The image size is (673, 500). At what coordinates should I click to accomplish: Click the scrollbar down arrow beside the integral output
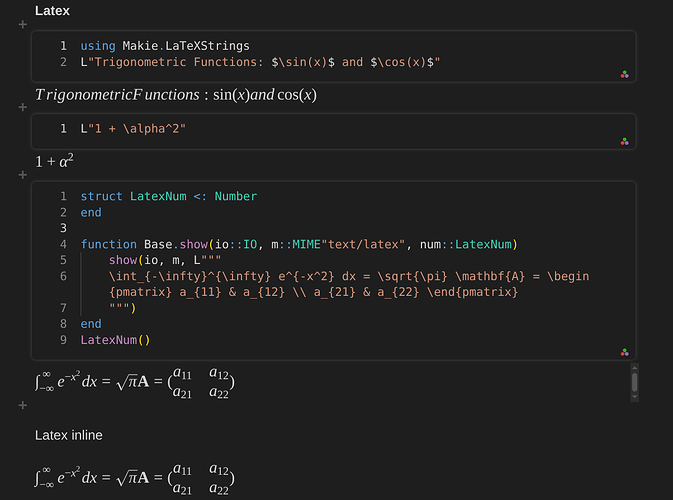pos(635,397)
